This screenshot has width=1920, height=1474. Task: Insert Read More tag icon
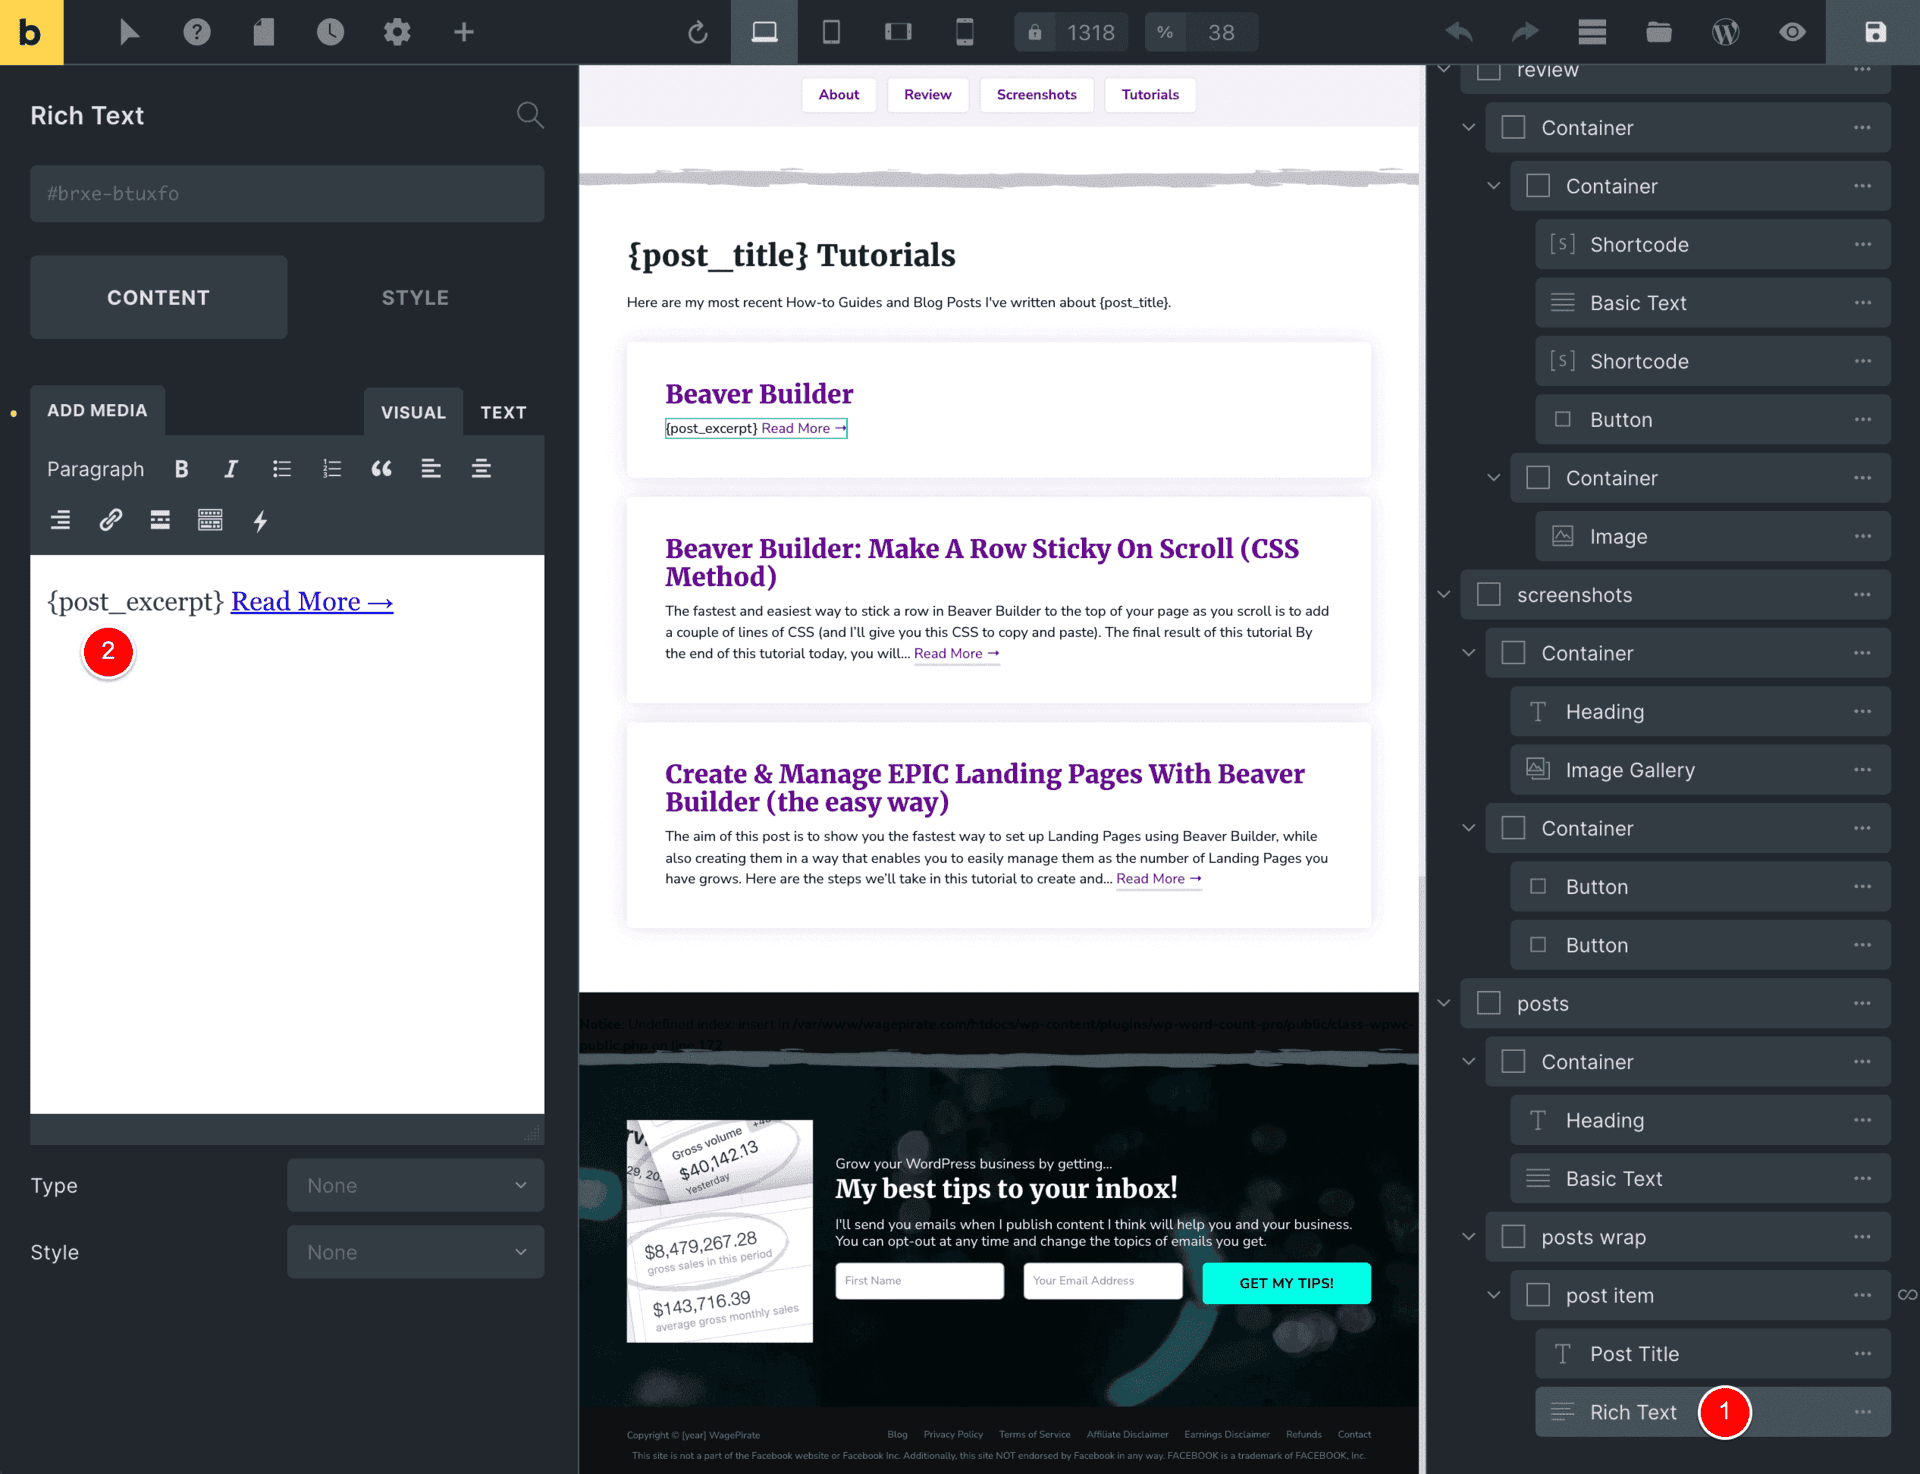[x=160, y=520]
